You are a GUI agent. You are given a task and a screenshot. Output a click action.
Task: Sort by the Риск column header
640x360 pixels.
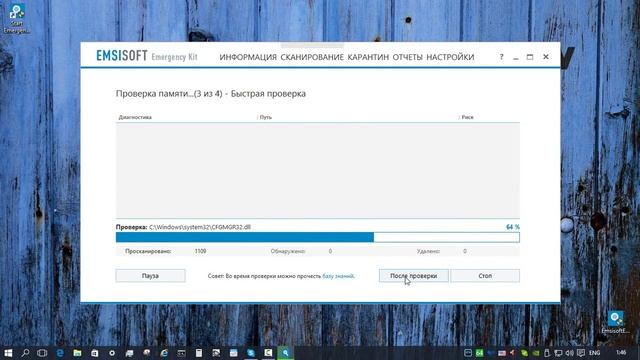[x=467, y=117]
